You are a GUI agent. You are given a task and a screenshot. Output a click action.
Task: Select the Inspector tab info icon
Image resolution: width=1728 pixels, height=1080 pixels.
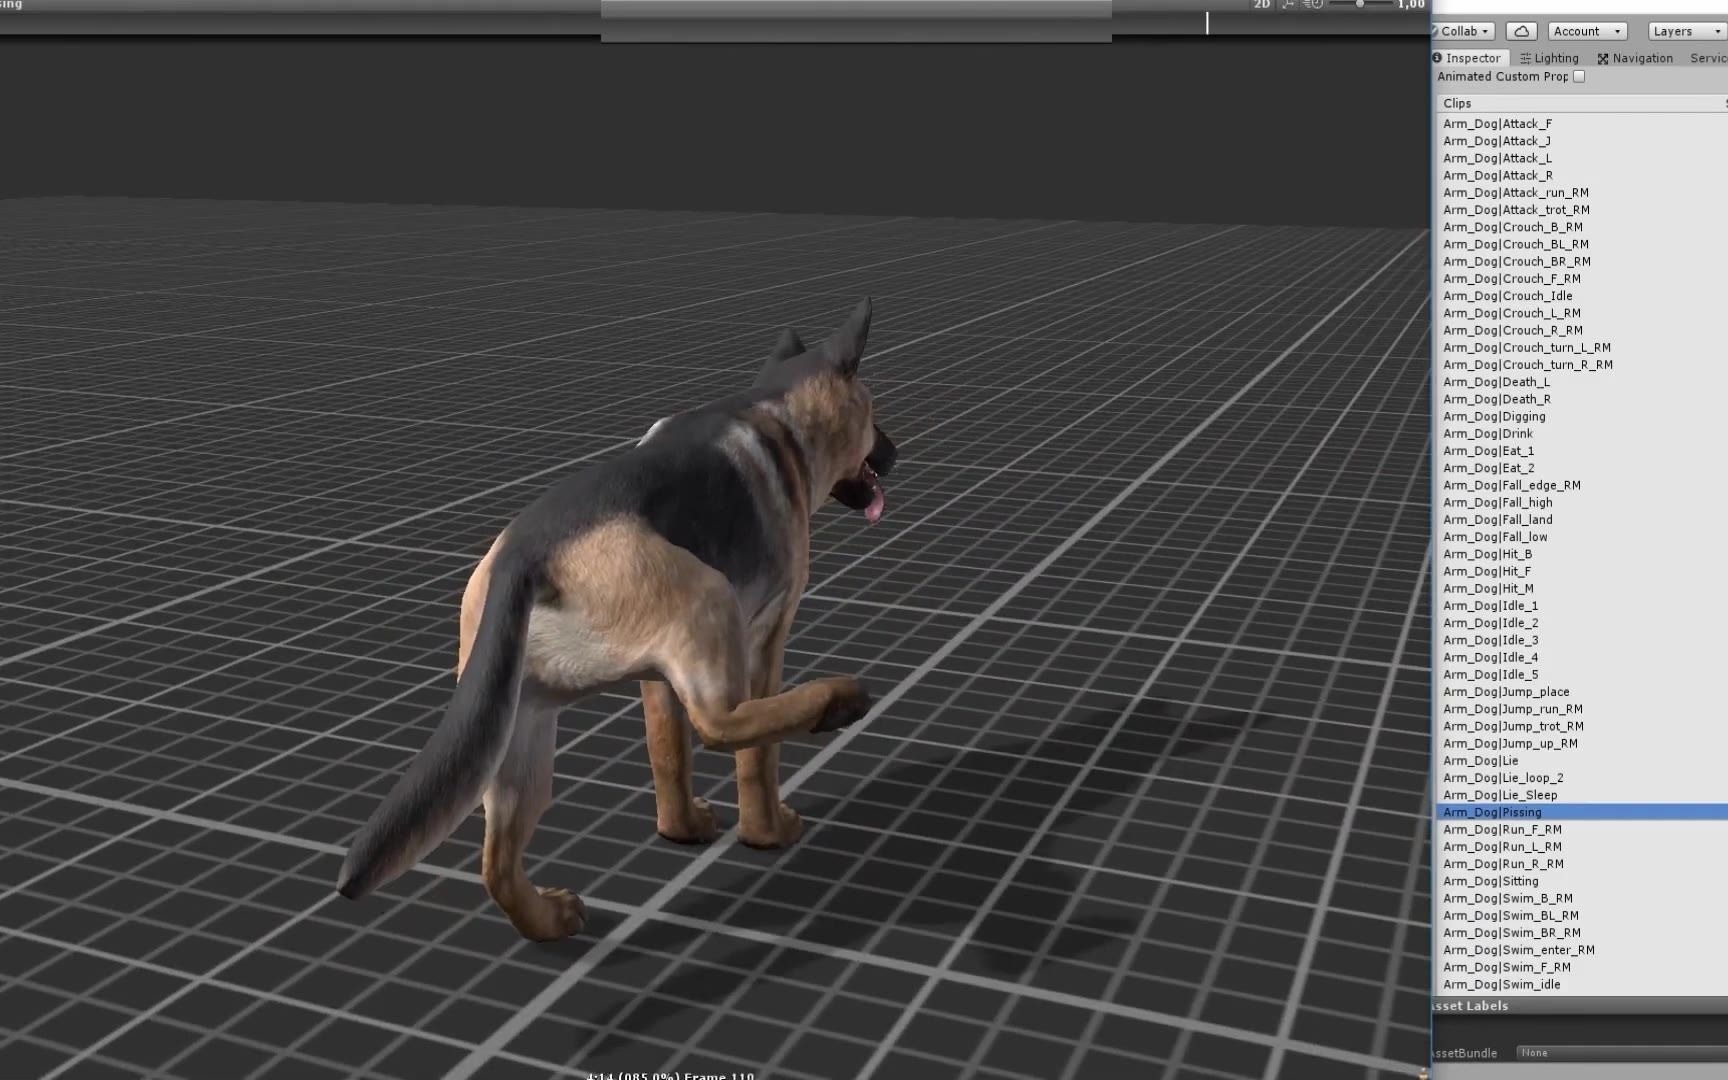point(1440,57)
